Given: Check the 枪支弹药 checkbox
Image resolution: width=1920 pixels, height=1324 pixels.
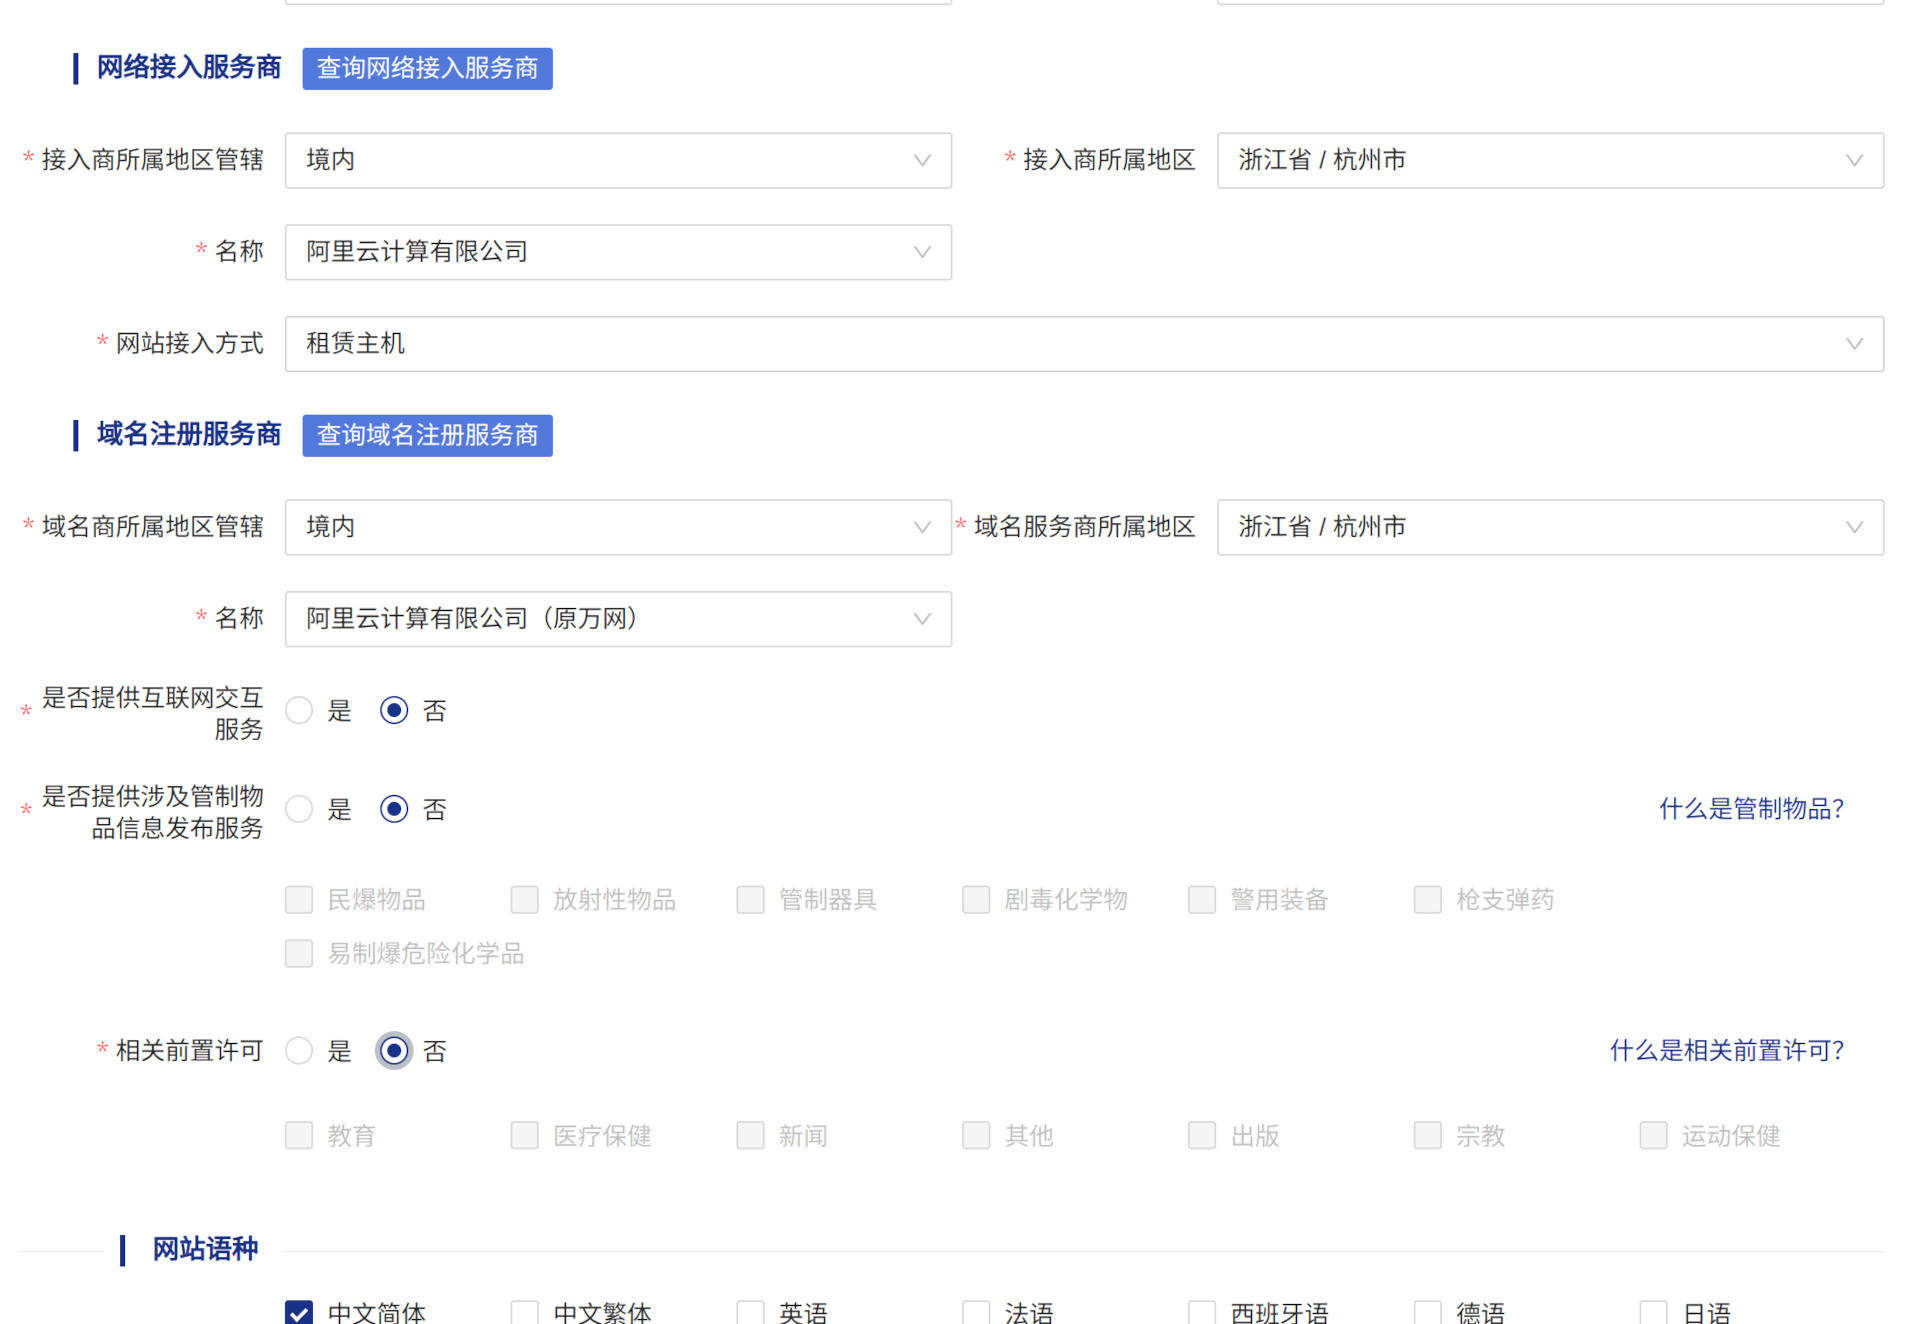Looking at the screenshot, I should click(x=1427, y=899).
